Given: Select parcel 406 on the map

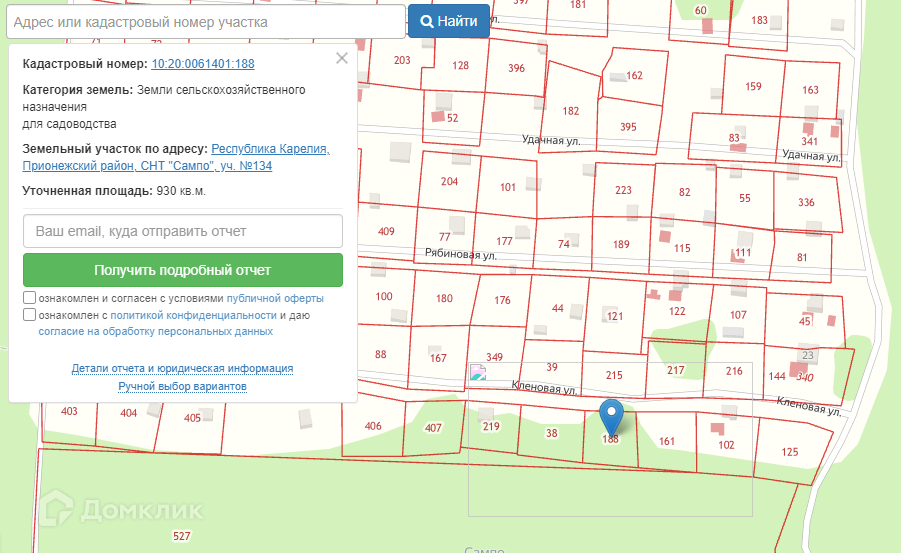Looking at the screenshot, I should point(373,426).
